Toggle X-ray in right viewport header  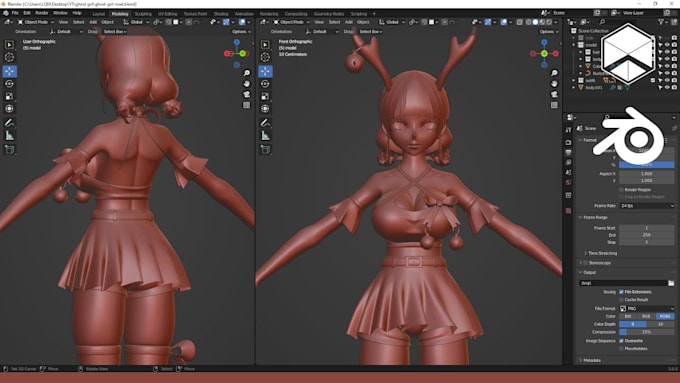520,22
